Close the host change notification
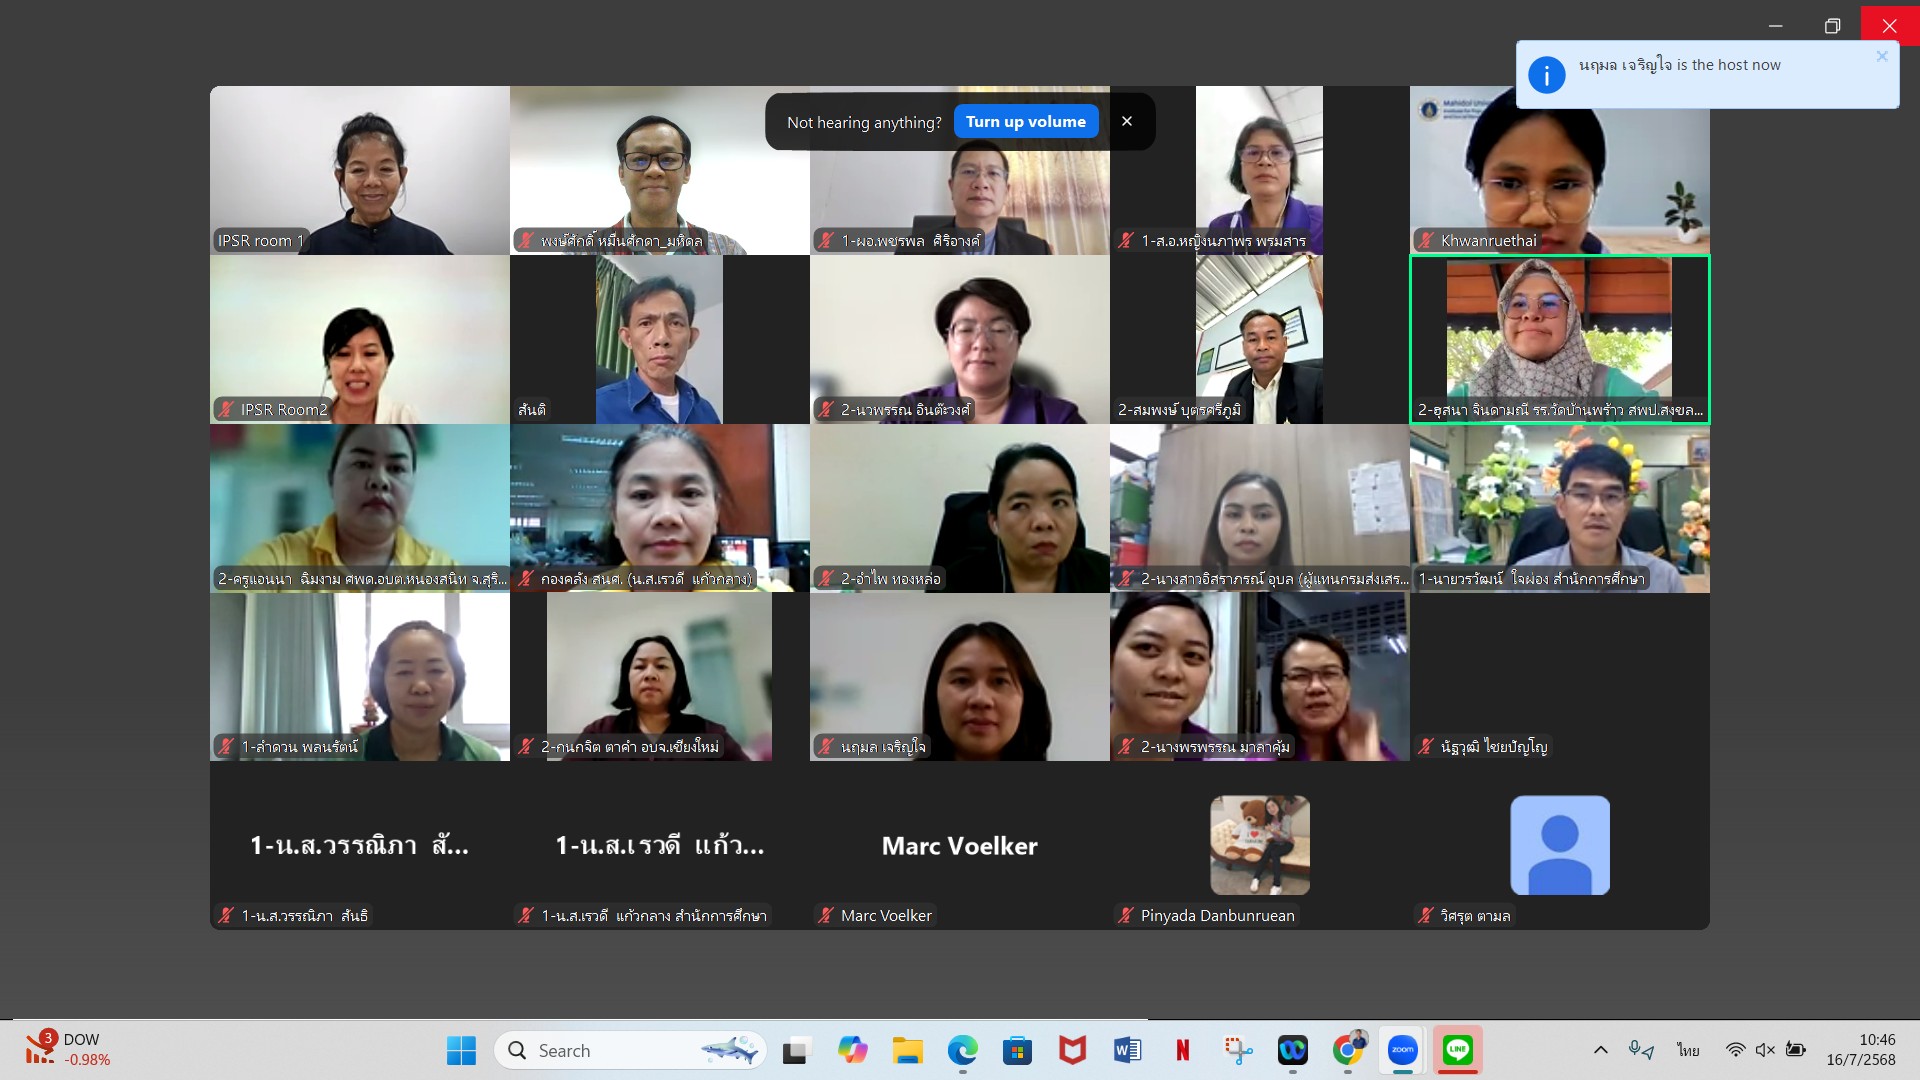This screenshot has height=1080, width=1920. point(1882,57)
